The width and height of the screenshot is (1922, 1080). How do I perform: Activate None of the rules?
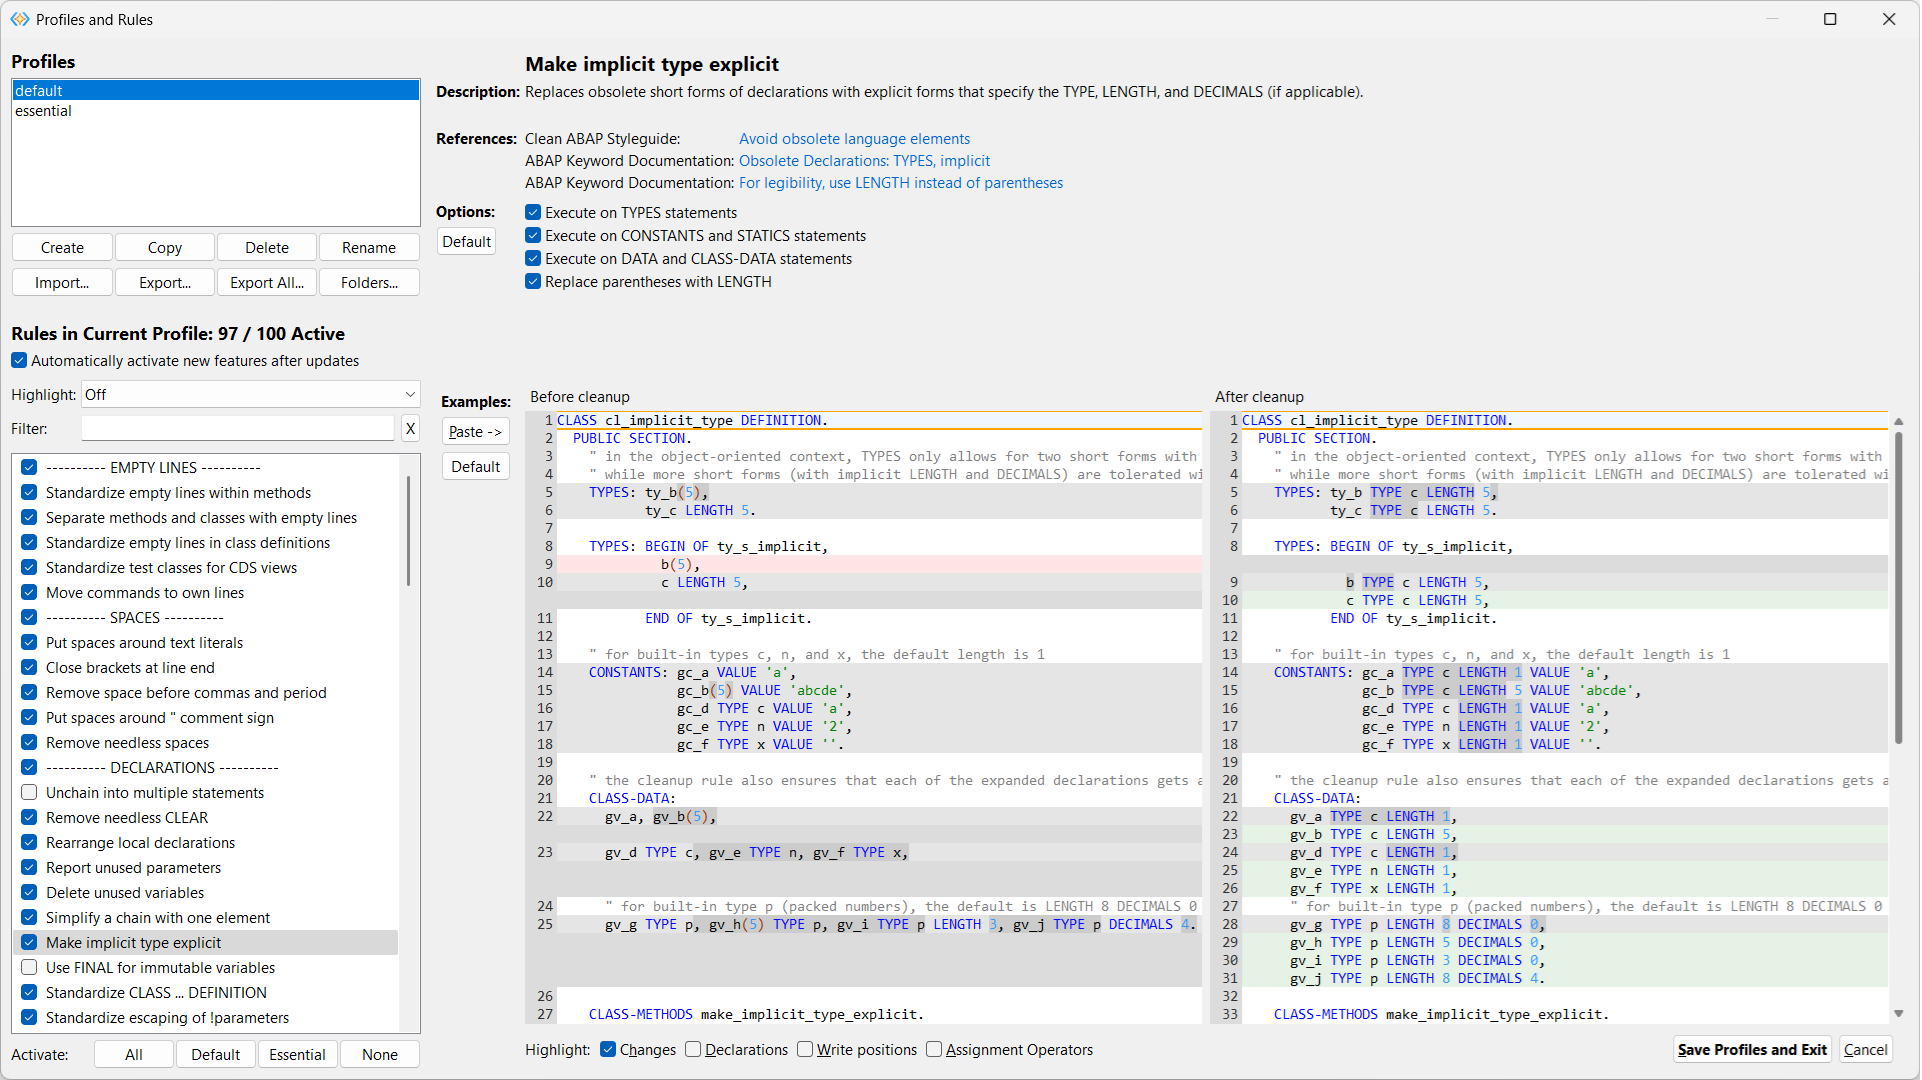[380, 1055]
